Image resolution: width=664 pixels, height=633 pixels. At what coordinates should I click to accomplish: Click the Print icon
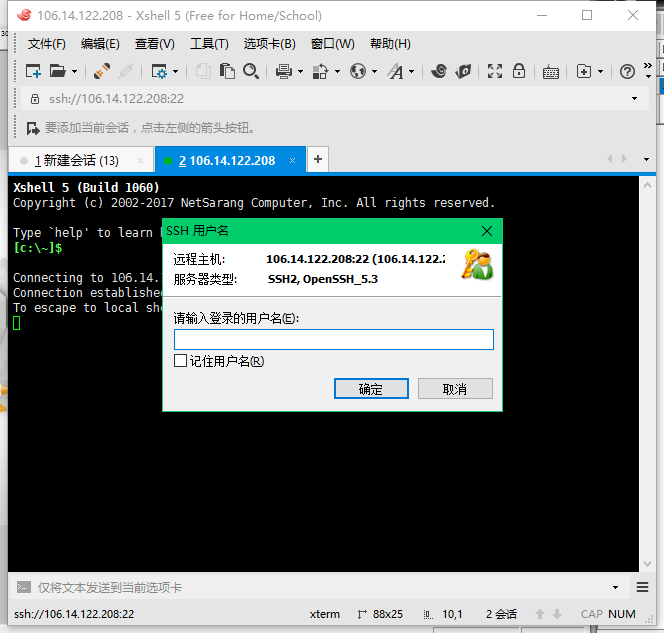pos(284,71)
